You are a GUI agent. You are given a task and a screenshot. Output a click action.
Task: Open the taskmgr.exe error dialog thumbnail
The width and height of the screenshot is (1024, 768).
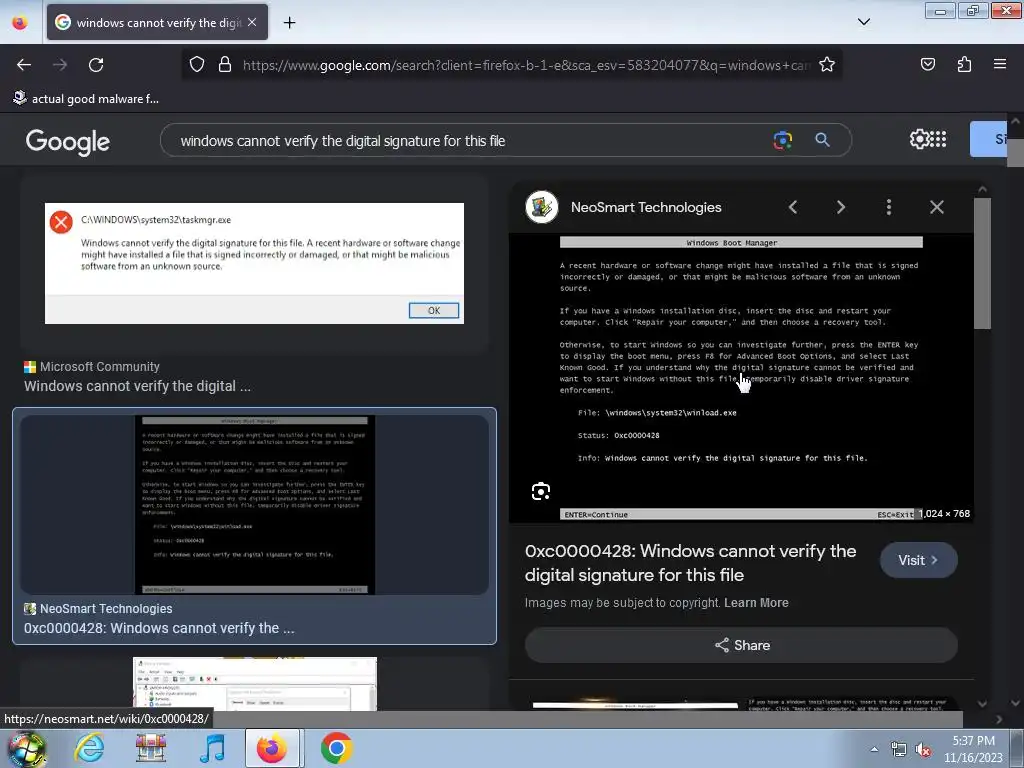[254, 263]
